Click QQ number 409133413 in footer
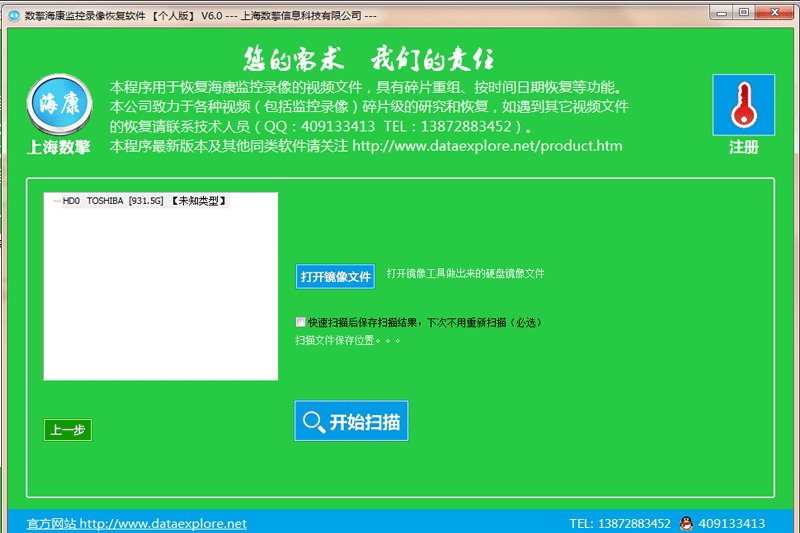Viewport: 800px width, 533px height. (x=732, y=524)
